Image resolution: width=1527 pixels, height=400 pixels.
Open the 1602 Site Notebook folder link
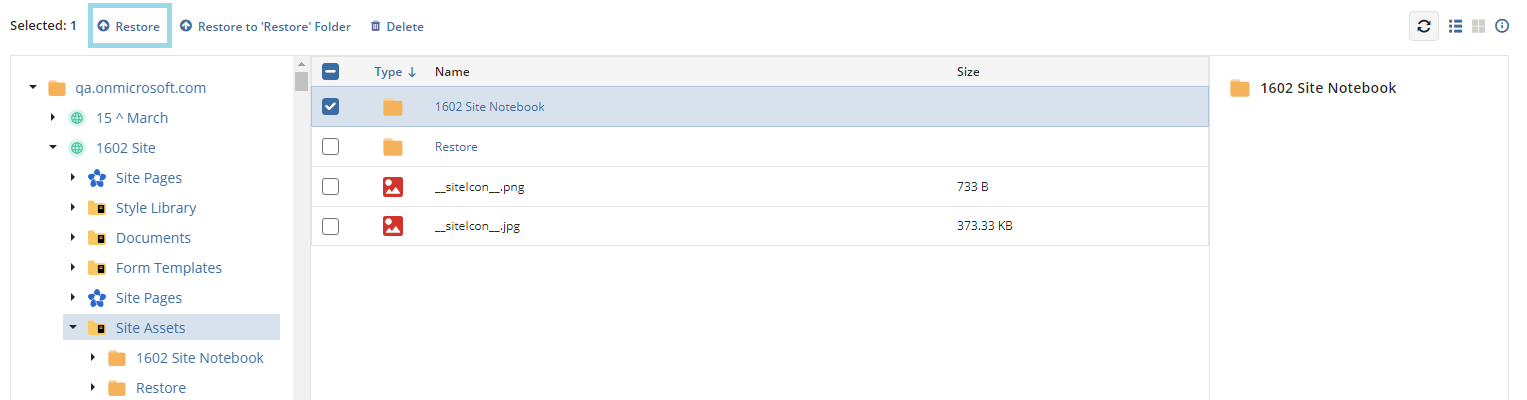click(490, 106)
